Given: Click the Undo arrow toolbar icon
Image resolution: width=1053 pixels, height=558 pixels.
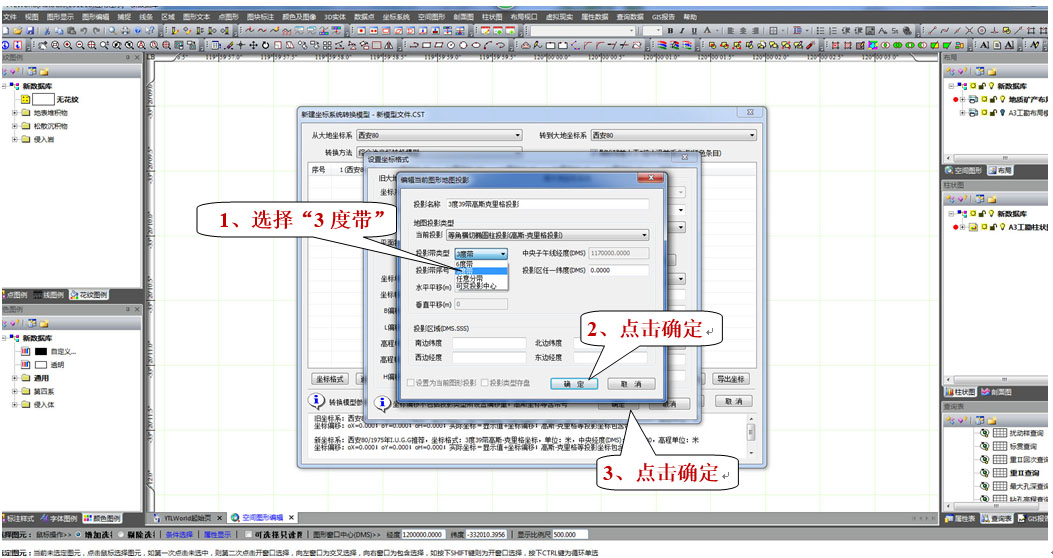Looking at the screenshot, I should click(84, 31).
